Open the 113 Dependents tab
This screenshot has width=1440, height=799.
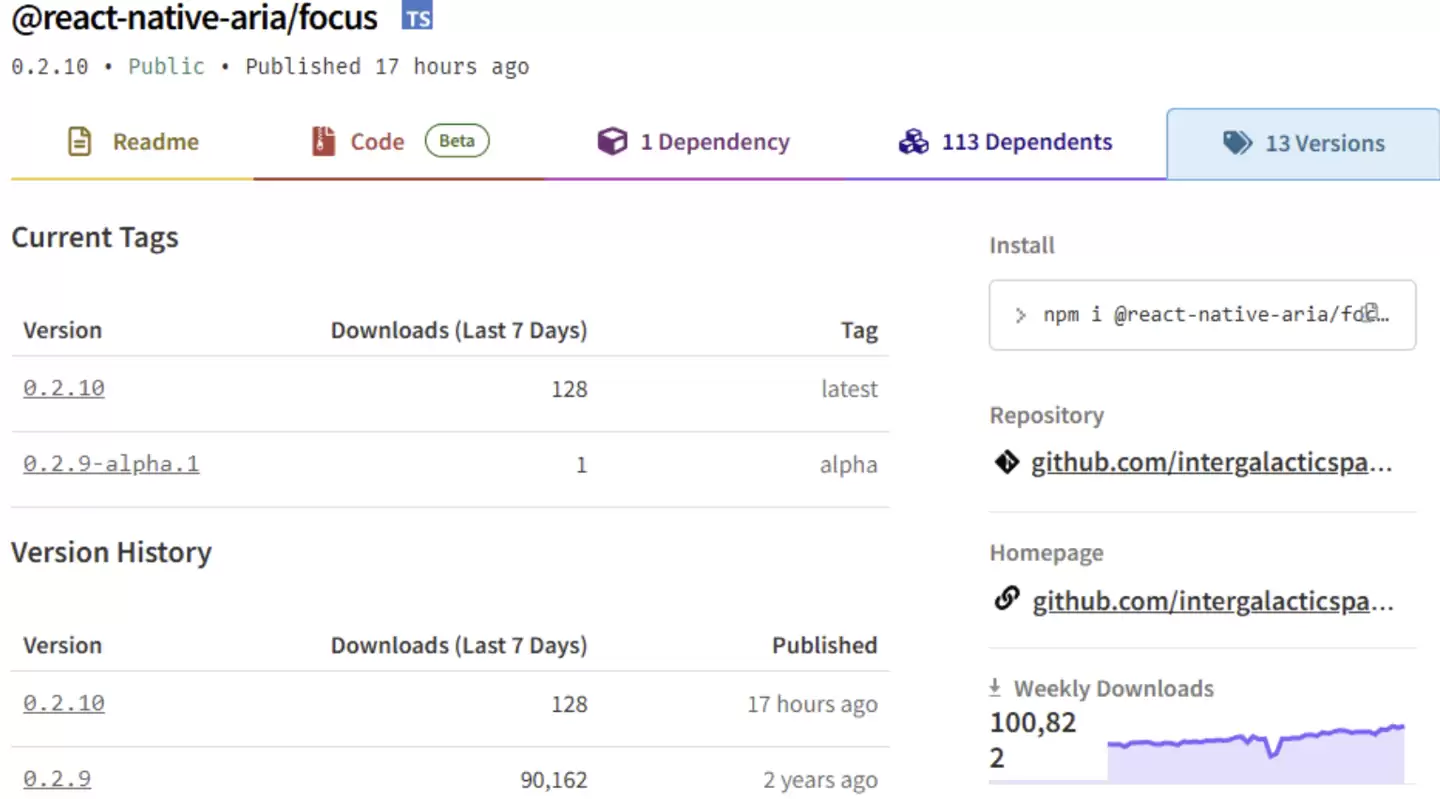point(1027,142)
